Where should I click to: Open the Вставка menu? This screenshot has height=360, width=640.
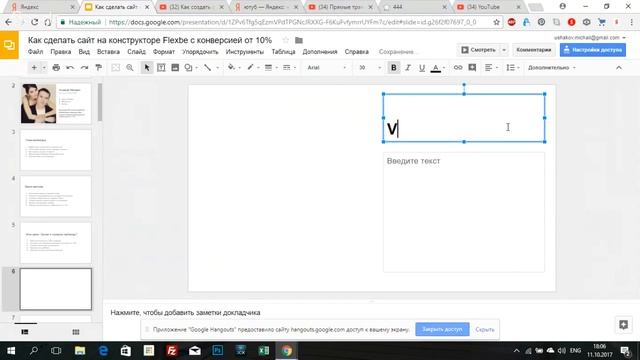coord(108,52)
